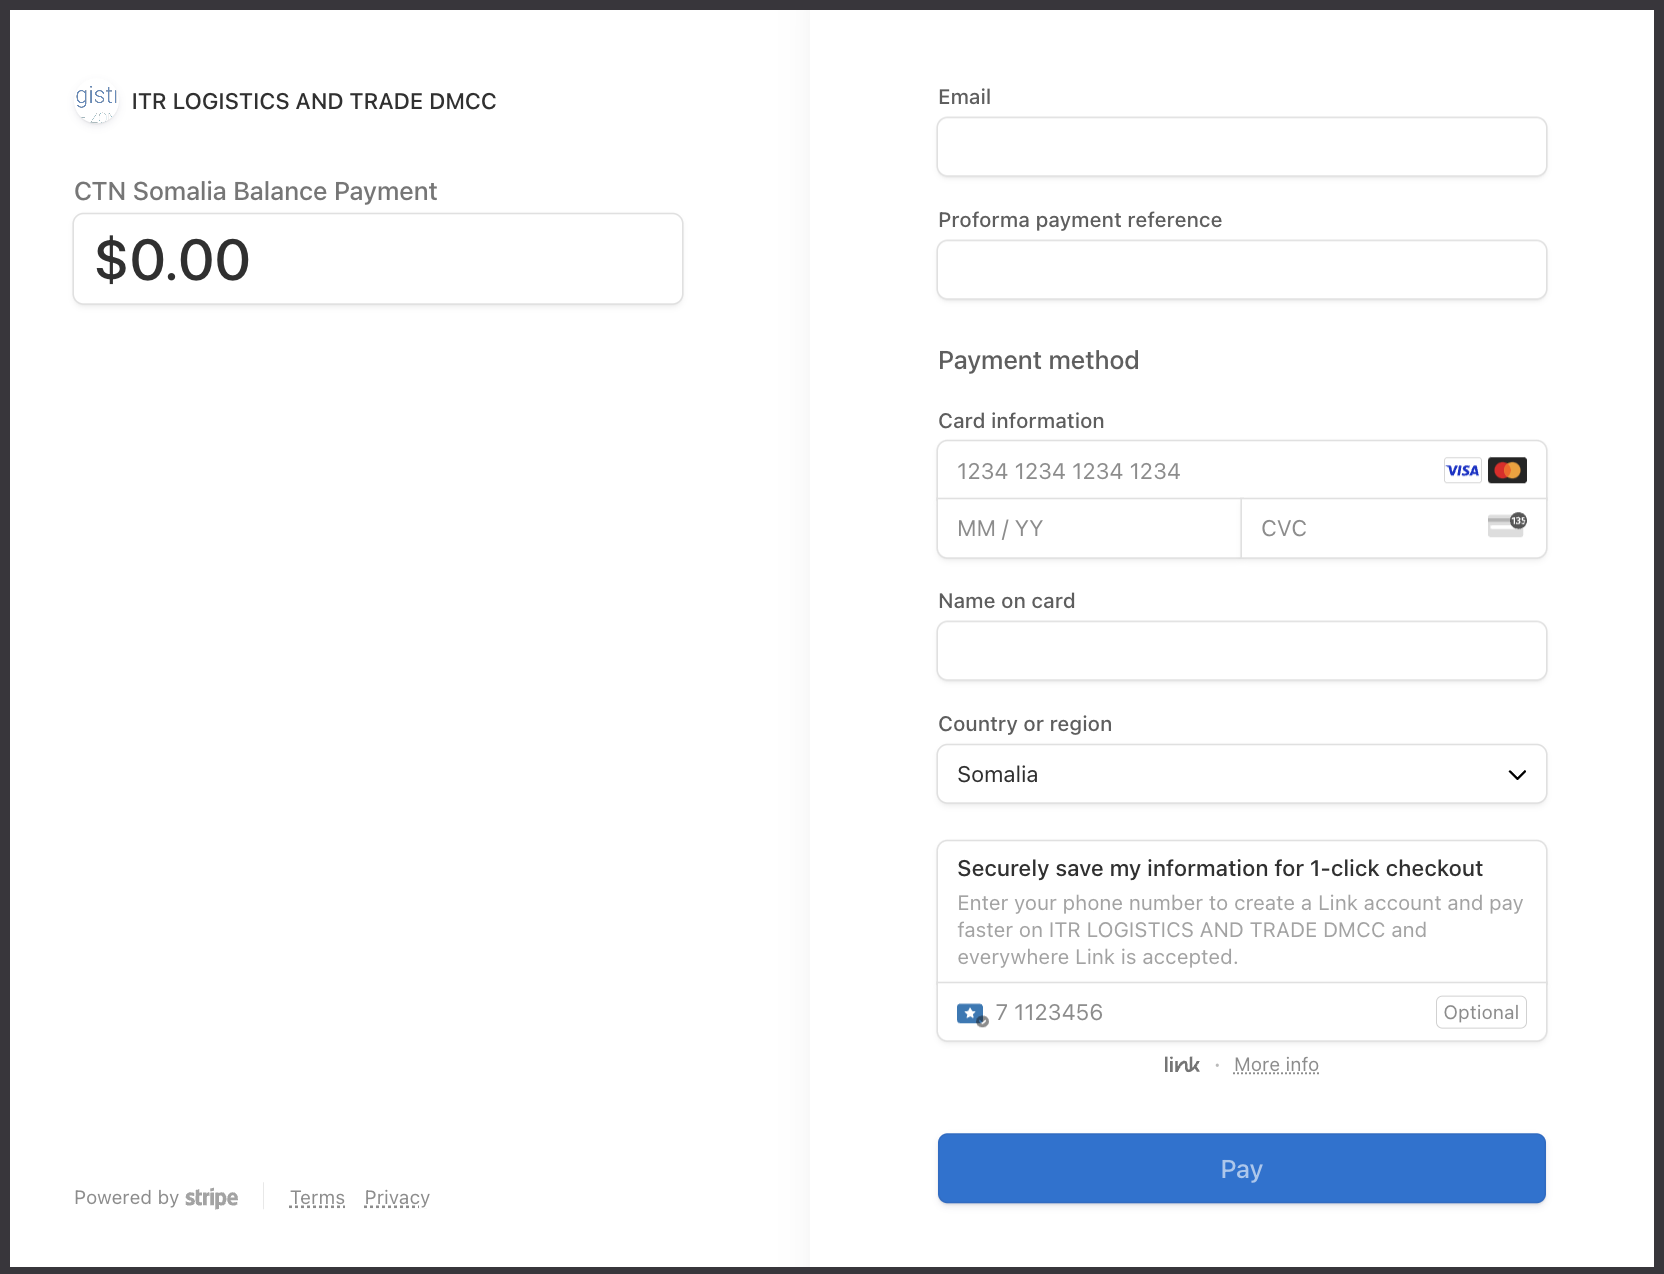Click the Mastercard brand icon

click(1507, 470)
